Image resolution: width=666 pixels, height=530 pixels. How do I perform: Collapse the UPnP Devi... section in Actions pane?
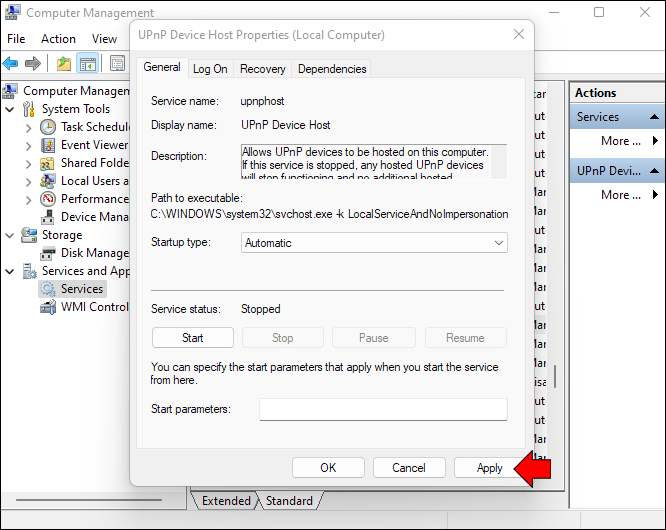[x=655, y=171]
